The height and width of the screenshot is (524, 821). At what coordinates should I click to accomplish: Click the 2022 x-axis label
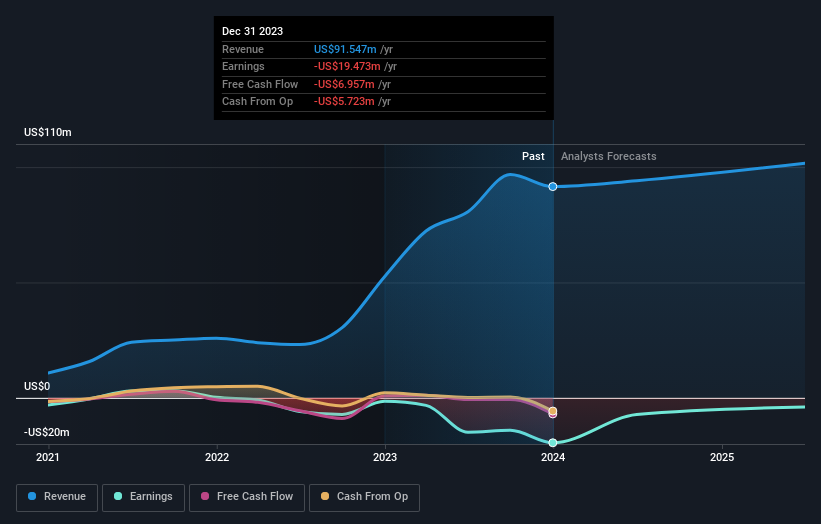pos(217,457)
